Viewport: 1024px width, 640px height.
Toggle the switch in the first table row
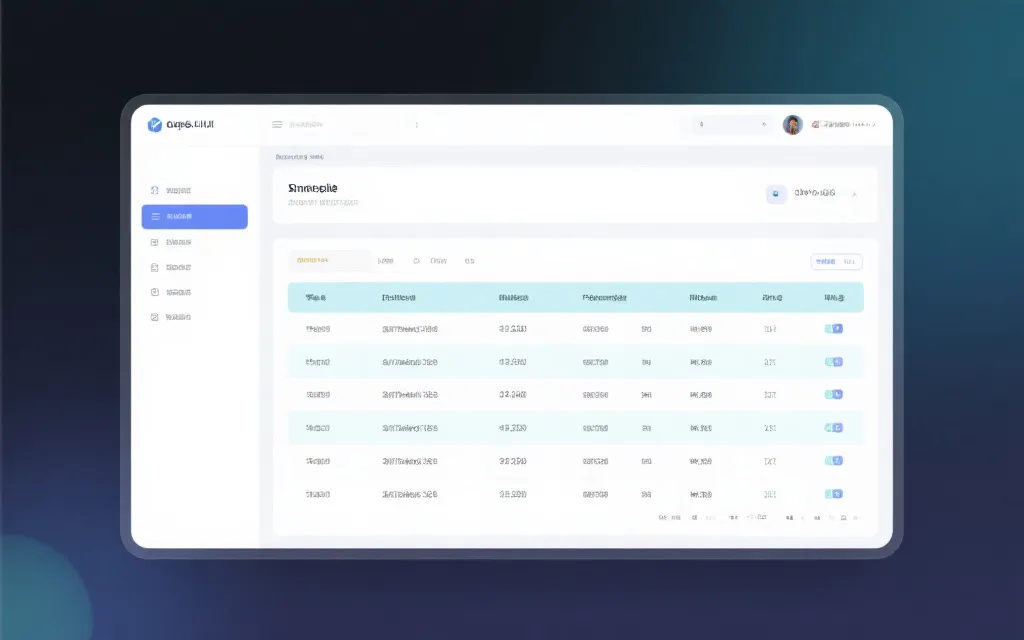834,328
